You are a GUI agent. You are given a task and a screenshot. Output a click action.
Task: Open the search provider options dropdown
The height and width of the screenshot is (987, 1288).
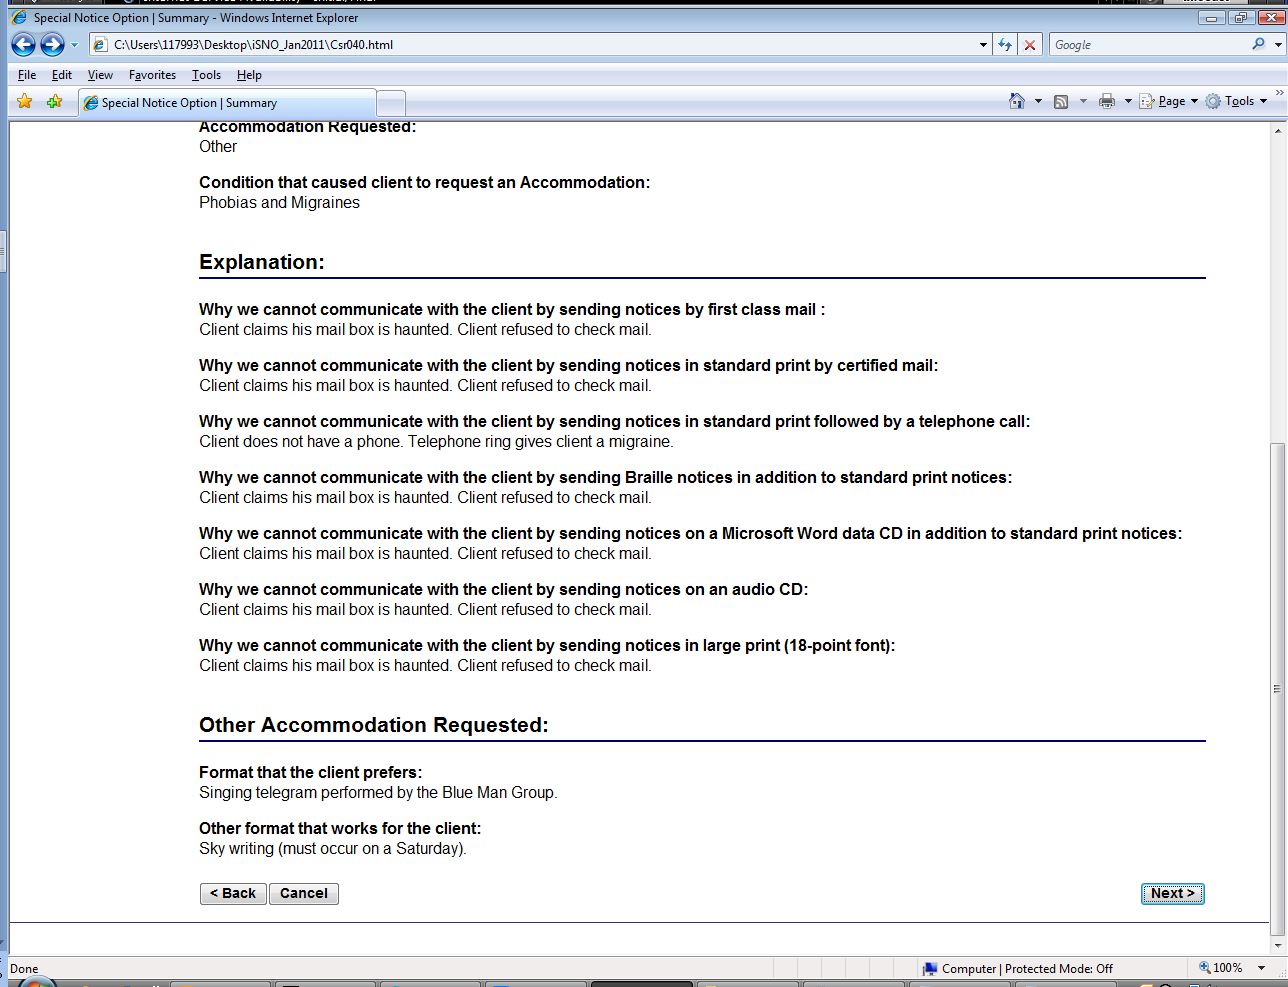pyautogui.click(x=1278, y=45)
